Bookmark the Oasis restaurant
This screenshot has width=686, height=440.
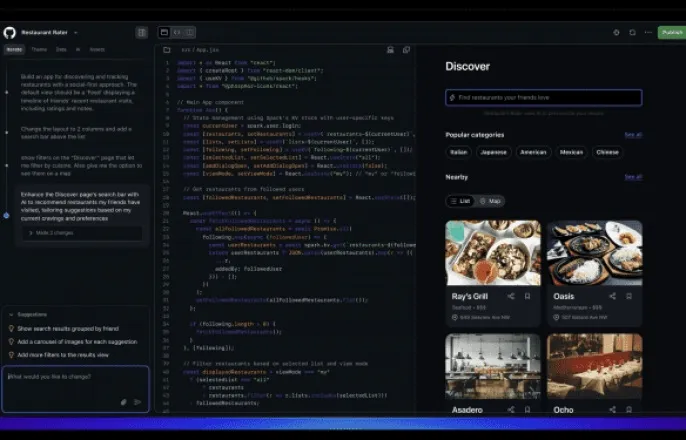(x=629, y=296)
